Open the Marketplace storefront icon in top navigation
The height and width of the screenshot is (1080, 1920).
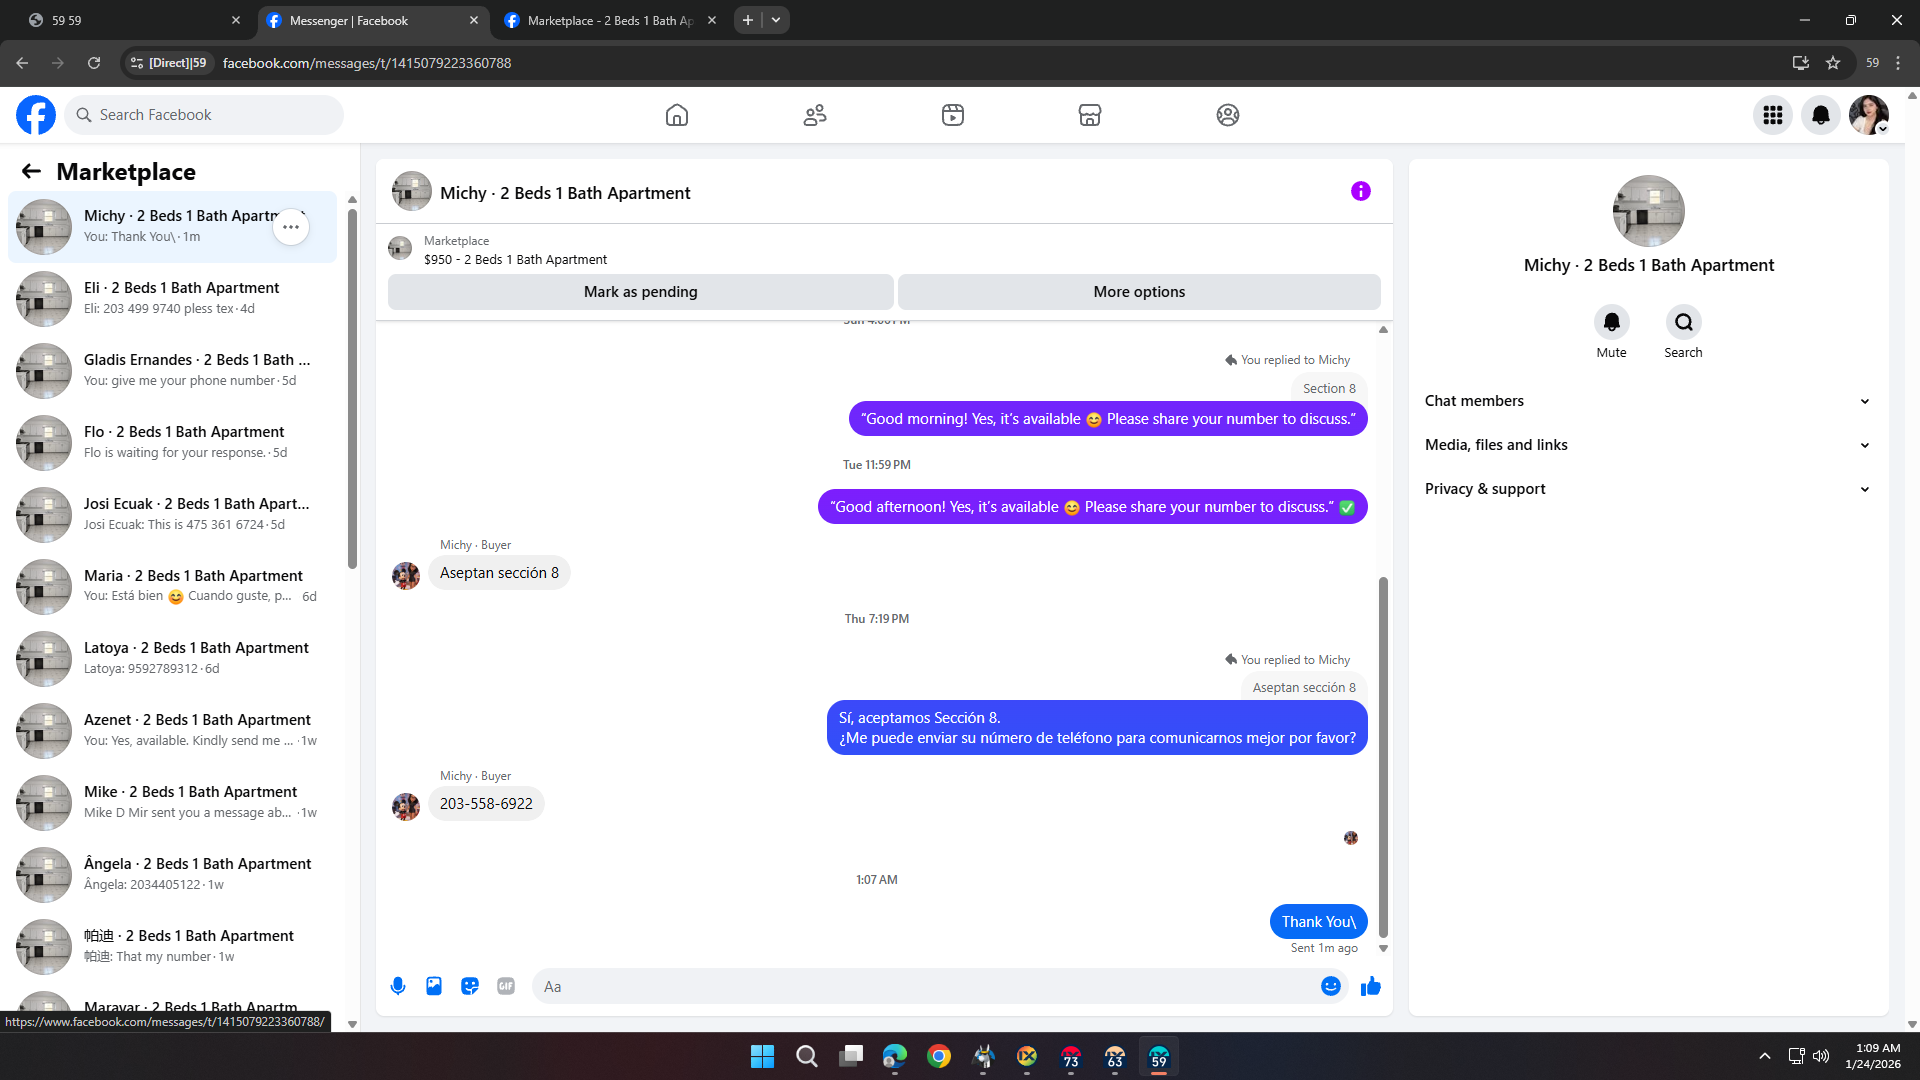(x=1090, y=115)
